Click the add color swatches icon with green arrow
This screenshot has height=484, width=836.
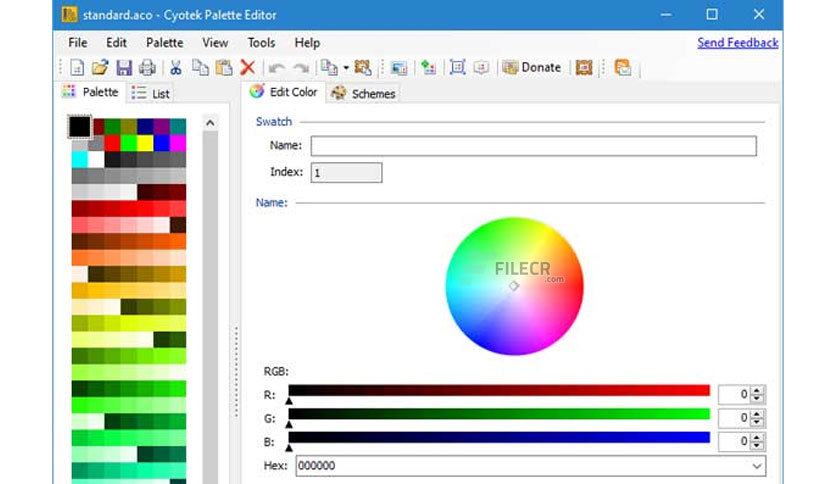(x=428, y=68)
